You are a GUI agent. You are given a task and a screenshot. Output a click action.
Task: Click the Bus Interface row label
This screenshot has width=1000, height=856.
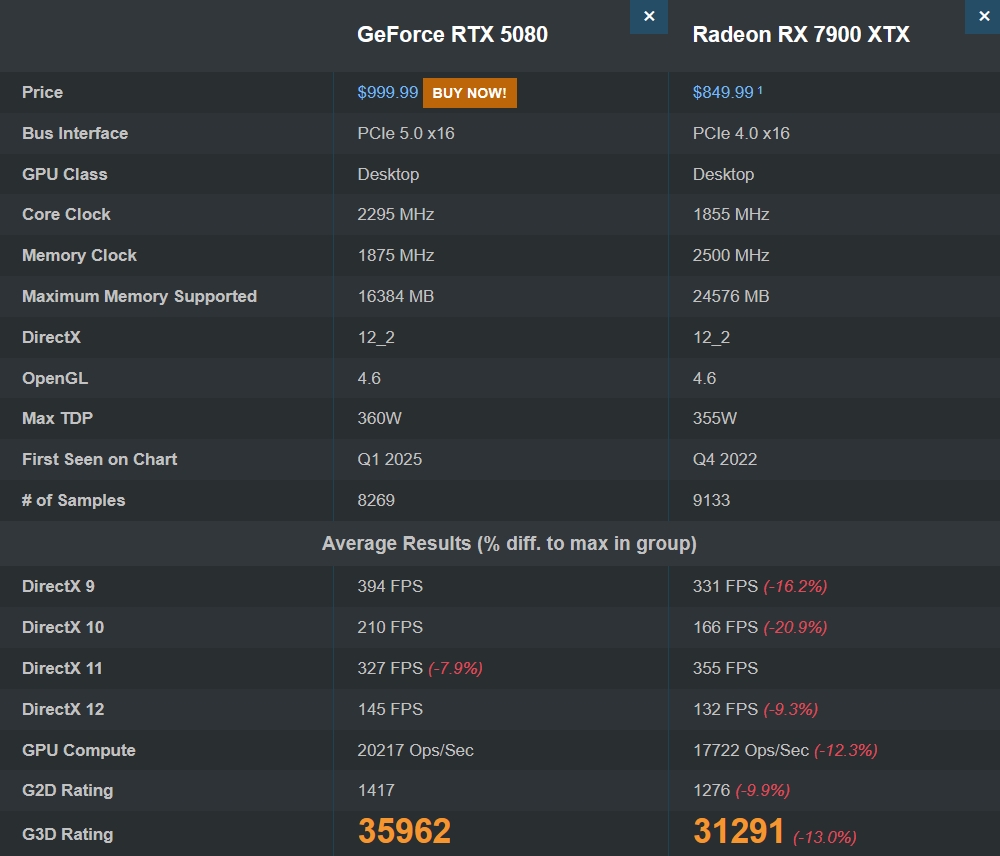coord(75,133)
